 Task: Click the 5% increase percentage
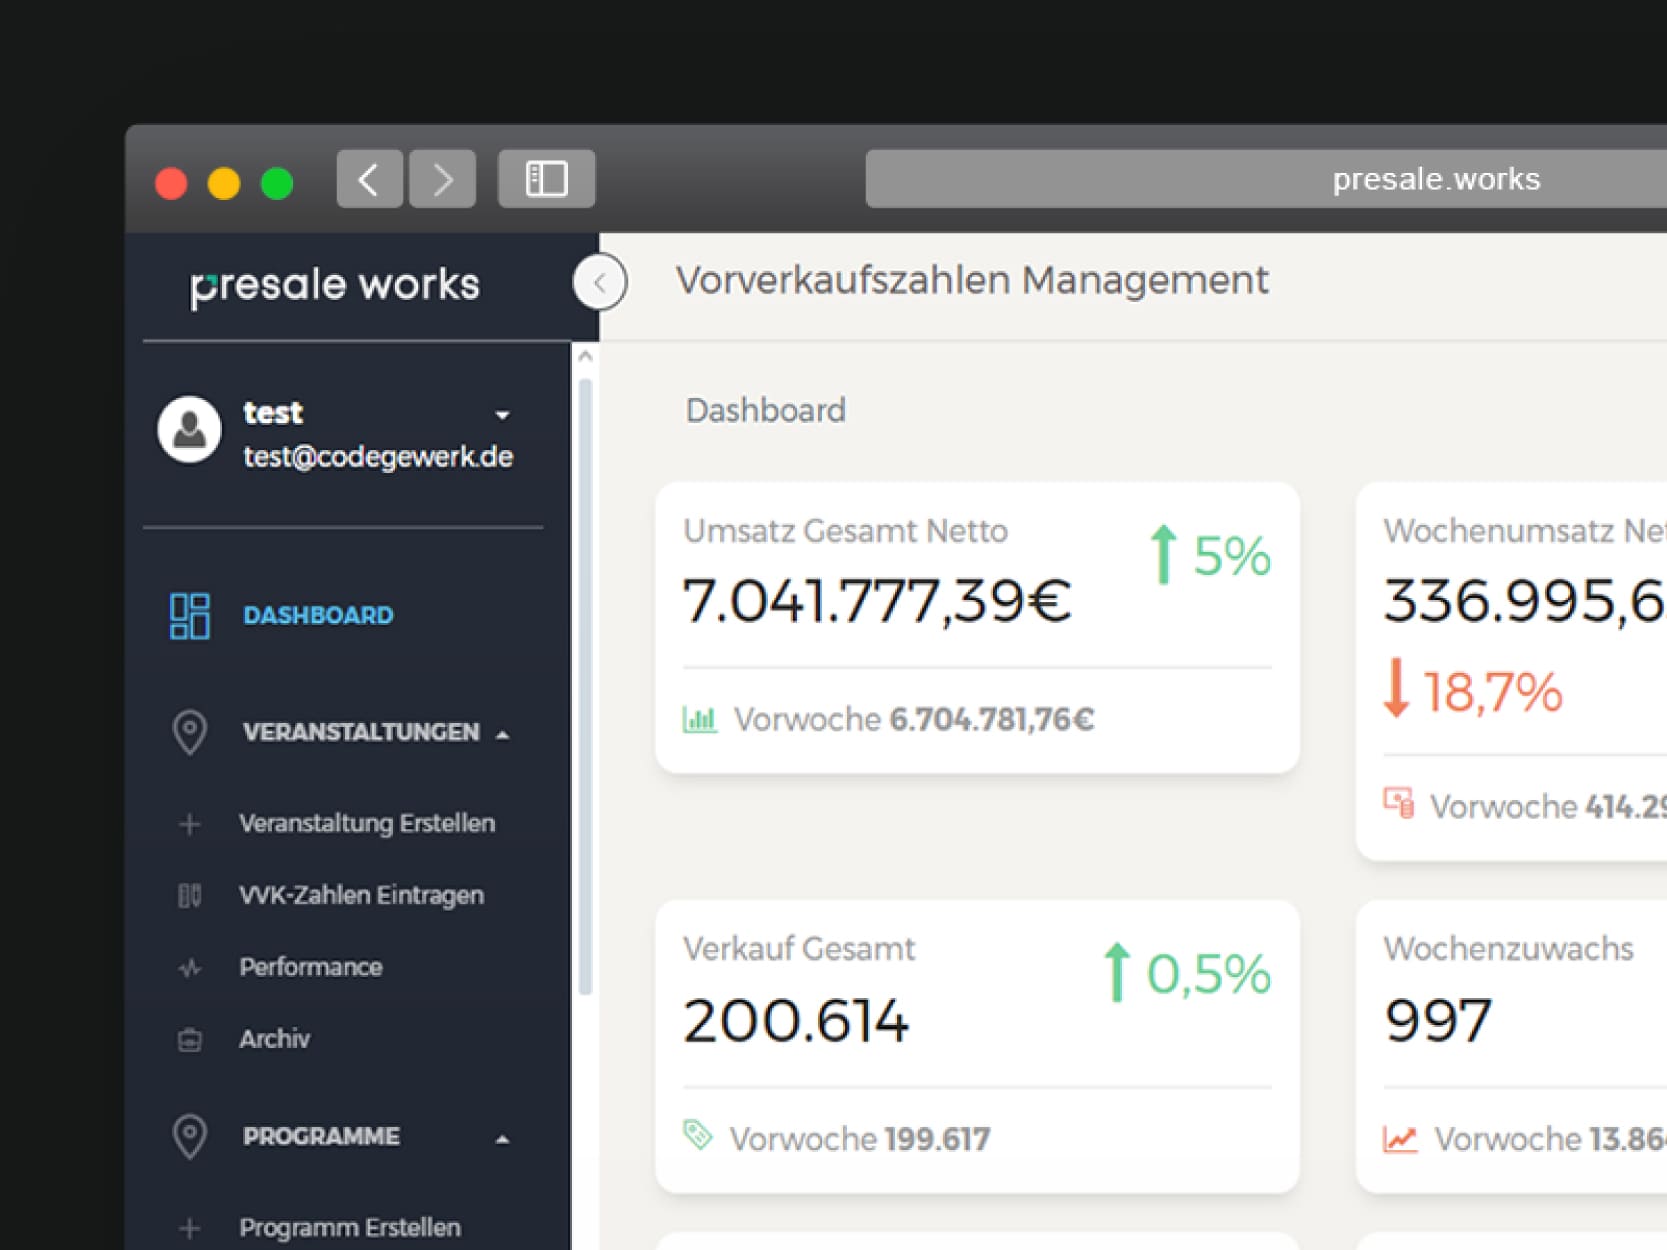click(1232, 556)
